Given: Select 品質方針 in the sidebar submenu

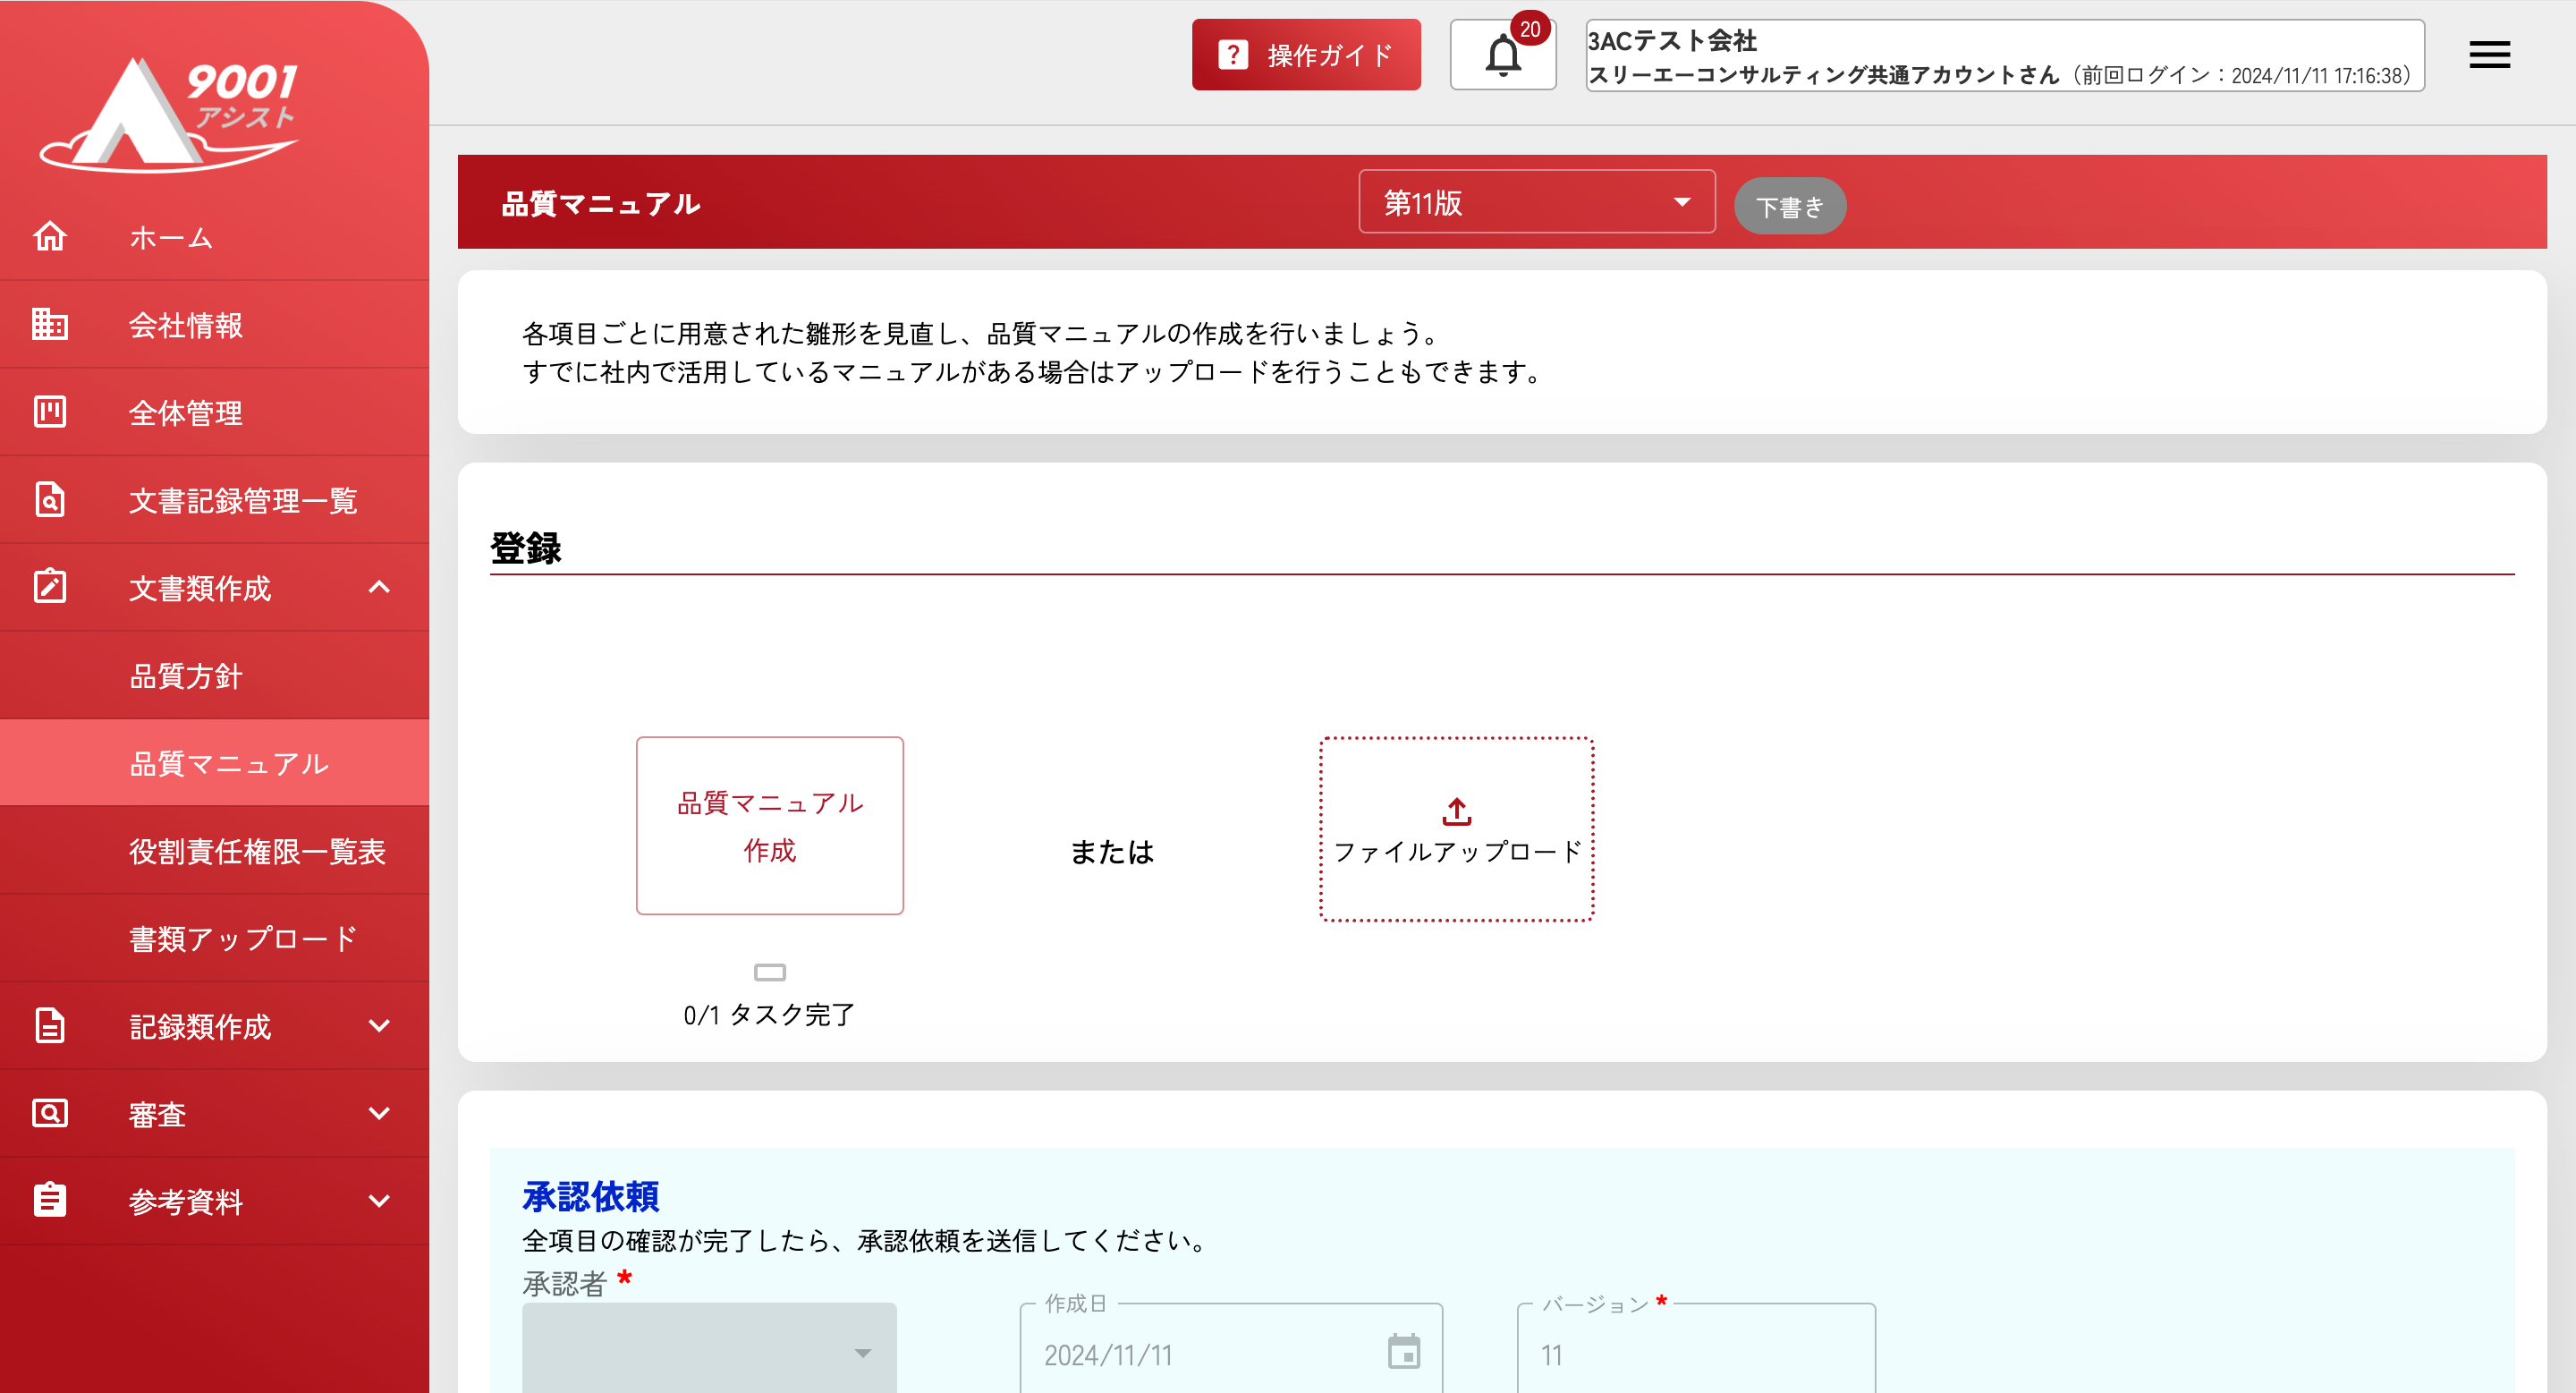Looking at the screenshot, I should [186, 676].
